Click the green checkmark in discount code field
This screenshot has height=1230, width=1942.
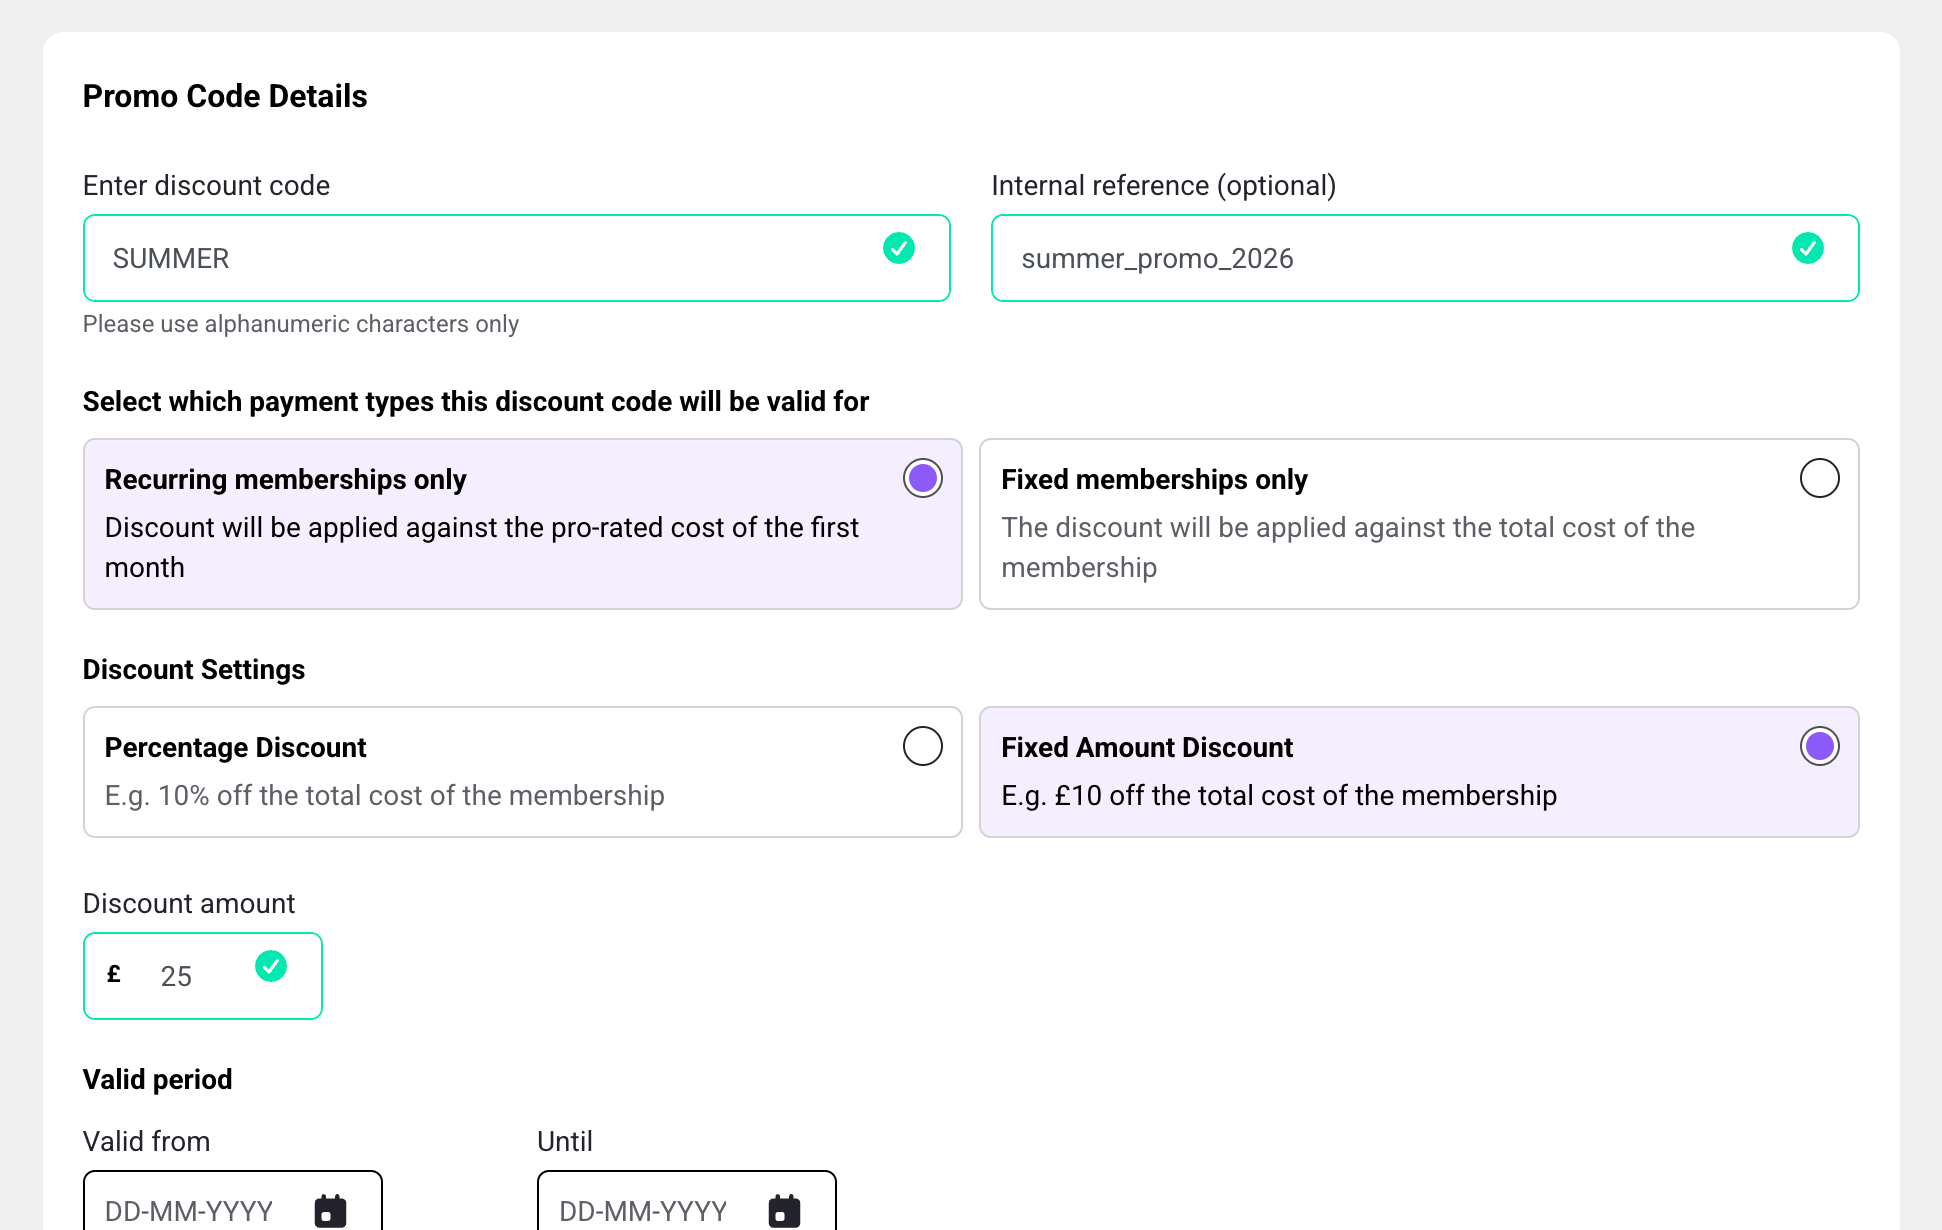899,248
